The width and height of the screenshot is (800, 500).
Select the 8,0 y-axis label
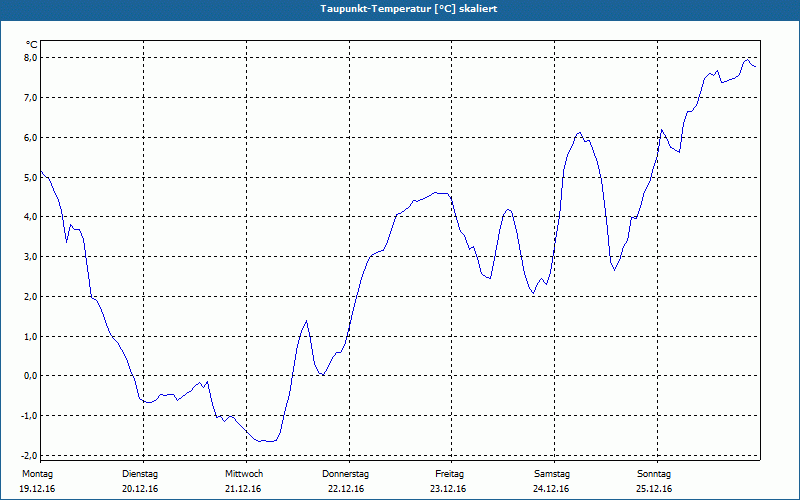click(x=31, y=58)
